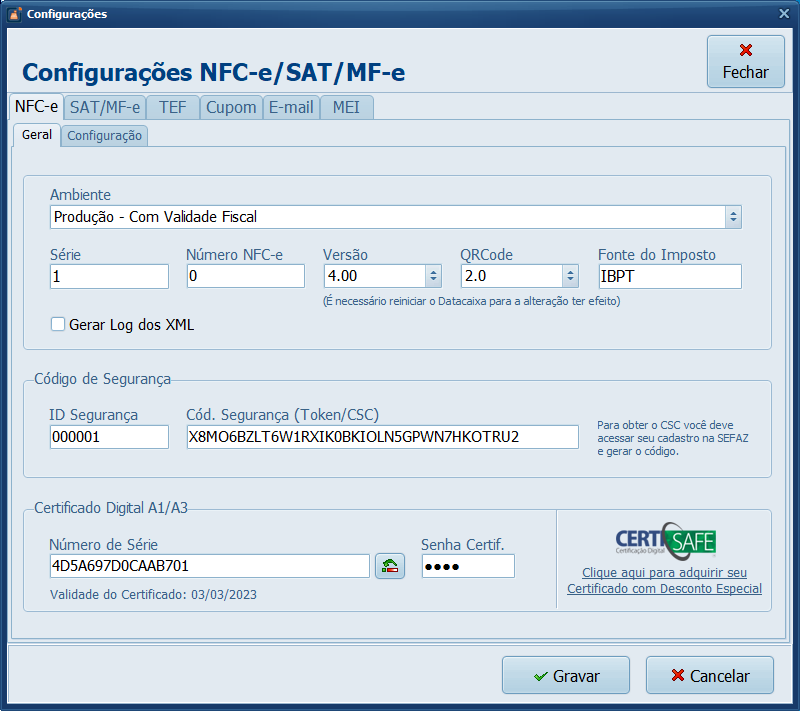
Task: Click the certificate selection icon beside Número de Série
Action: tap(389, 565)
